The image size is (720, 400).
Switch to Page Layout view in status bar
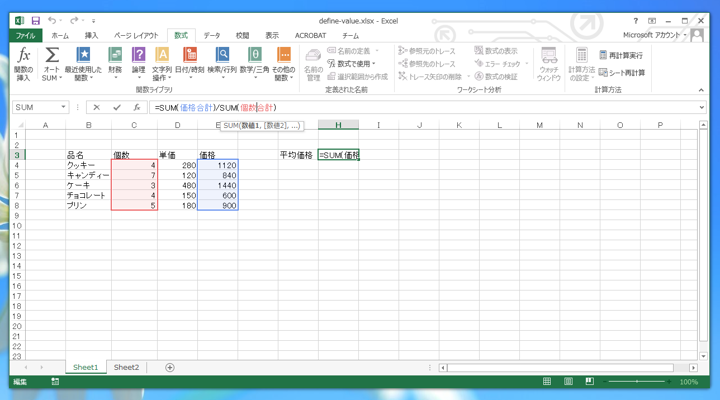[568, 382]
